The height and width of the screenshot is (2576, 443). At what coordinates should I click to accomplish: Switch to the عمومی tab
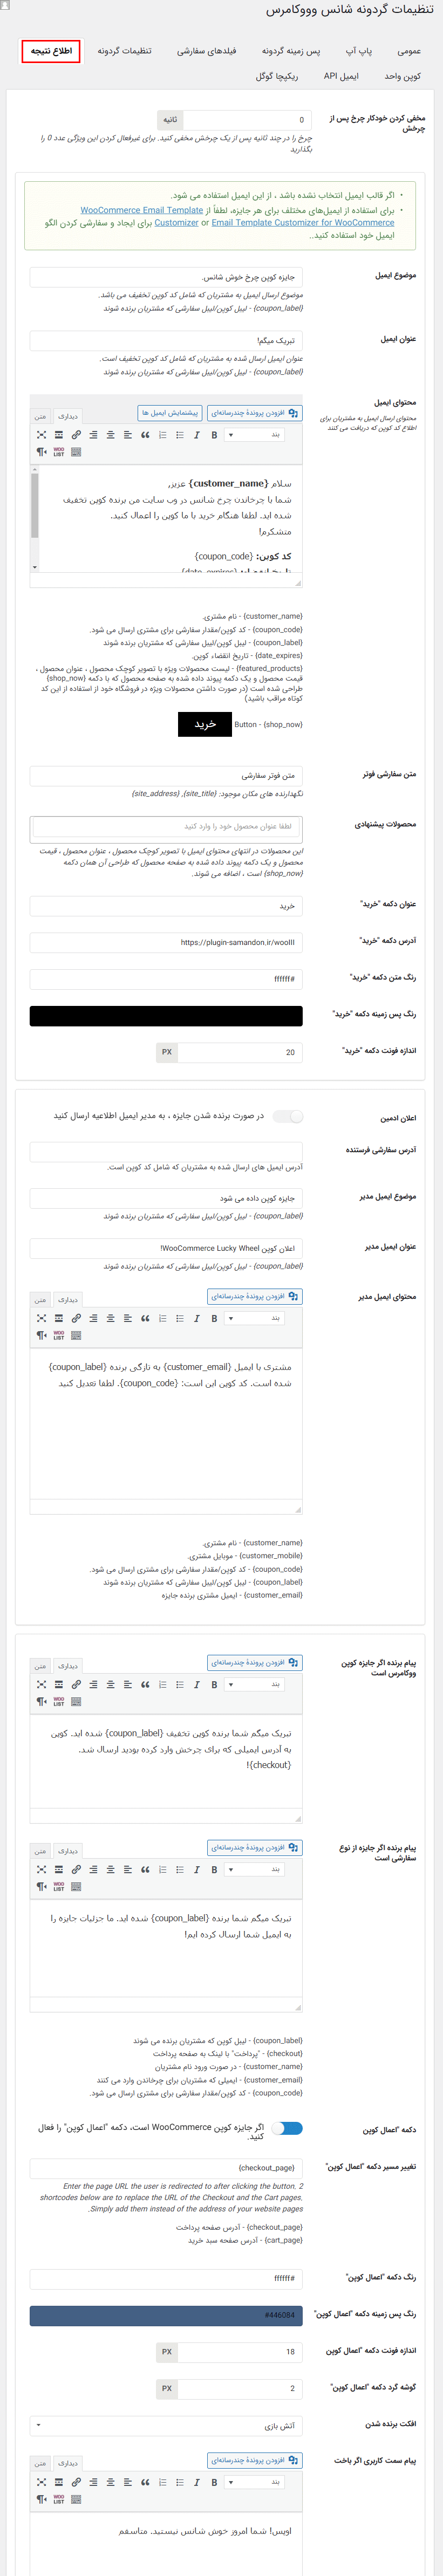pos(409,51)
